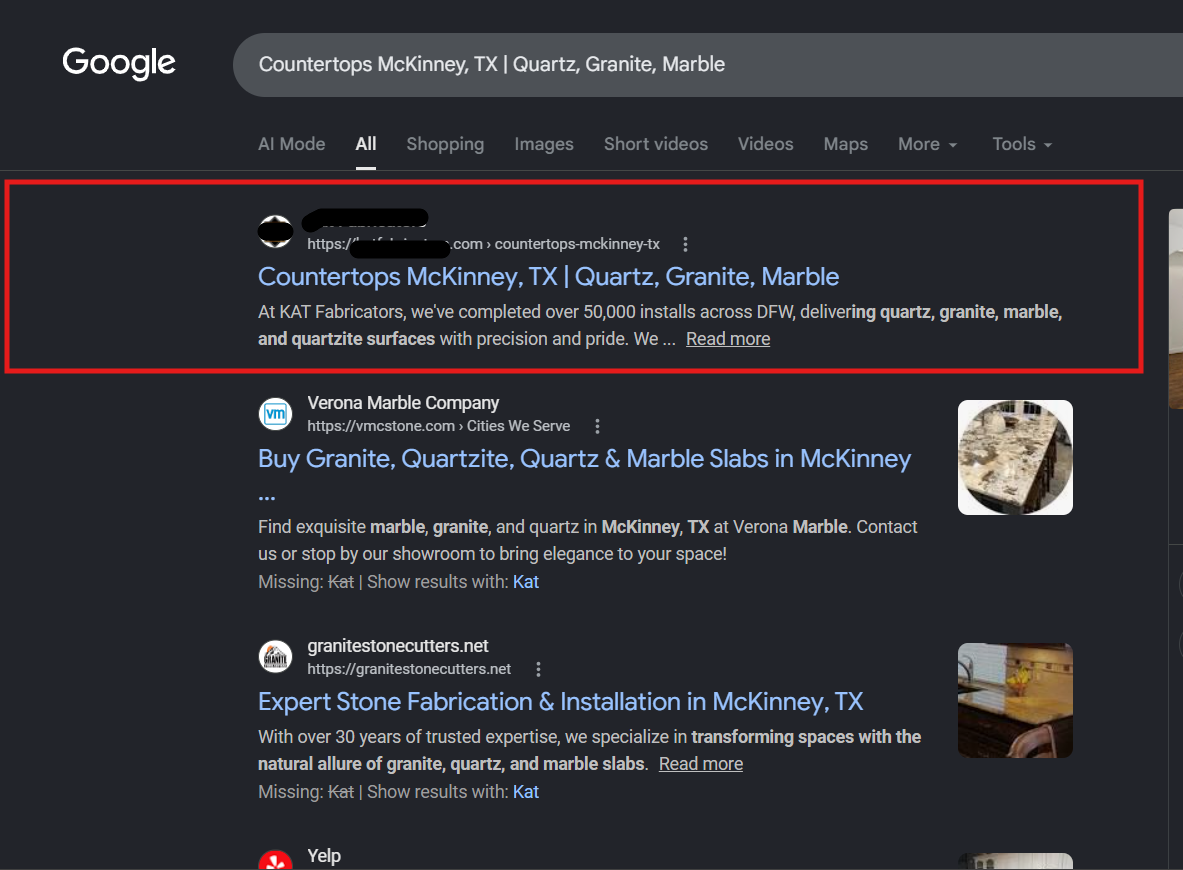Screen dimensions: 1183x870
Task: Open Expert Stone Fabrication & Installation link
Action: click(561, 702)
